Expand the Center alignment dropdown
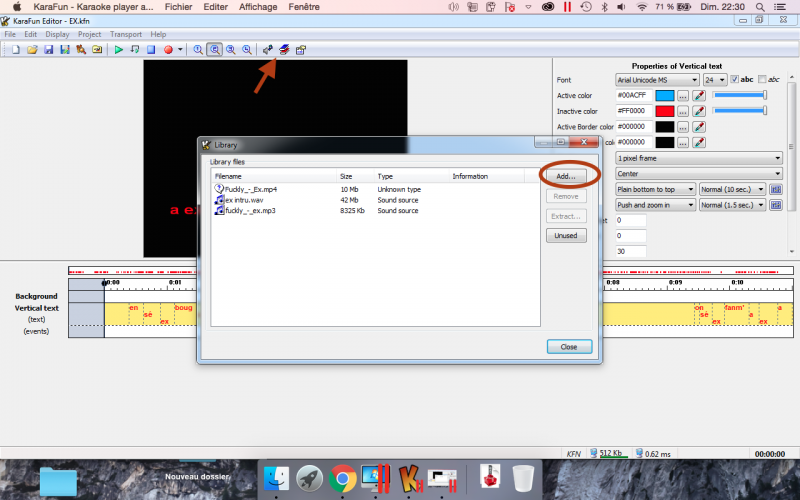Viewport: 800px width, 500px height. pos(698,173)
